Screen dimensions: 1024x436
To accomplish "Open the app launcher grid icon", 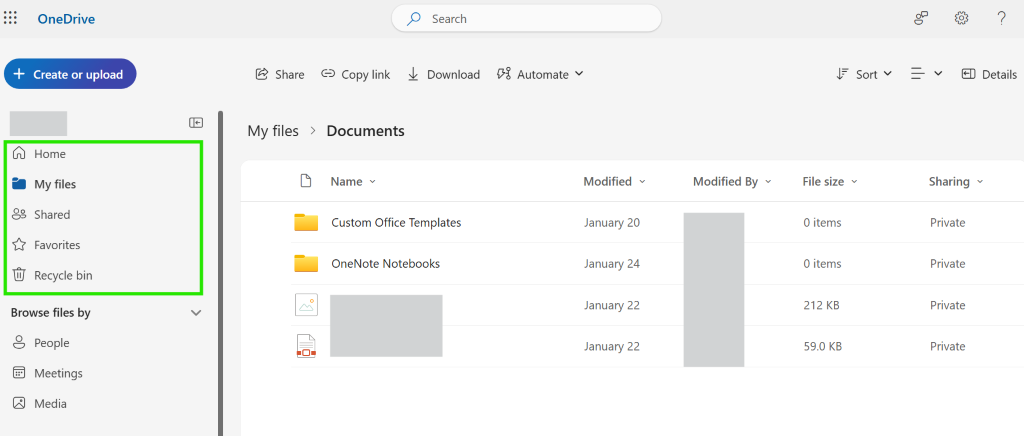I will pos(11,18).
